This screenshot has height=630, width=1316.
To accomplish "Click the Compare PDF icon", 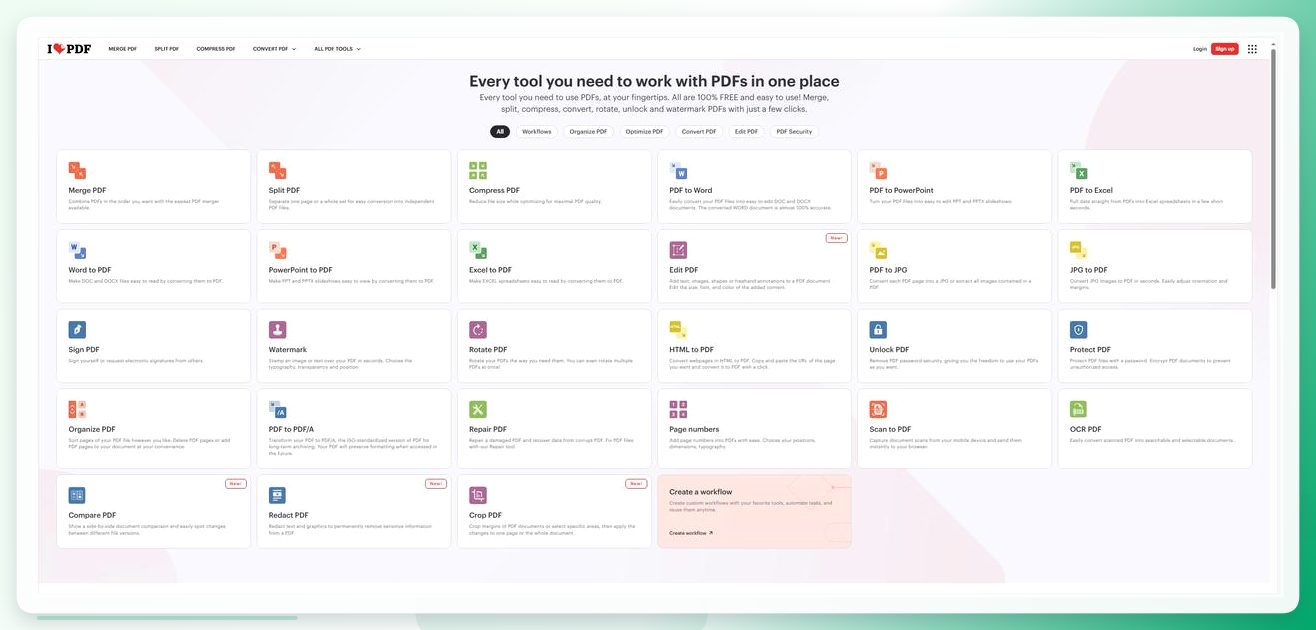I will click(x=77, y=495).
